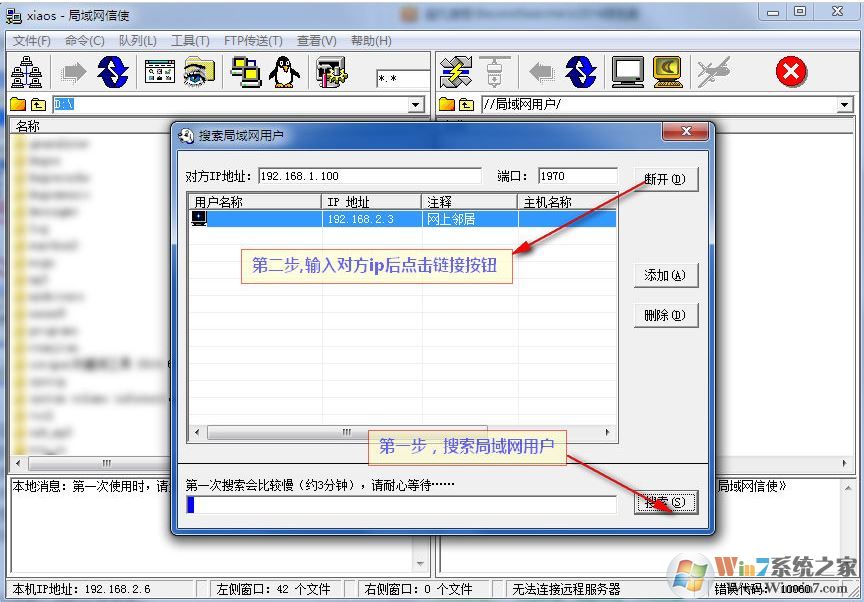Open the D:\ drive path dropdown
864x602 pixels.
click(x=417, y=103)
